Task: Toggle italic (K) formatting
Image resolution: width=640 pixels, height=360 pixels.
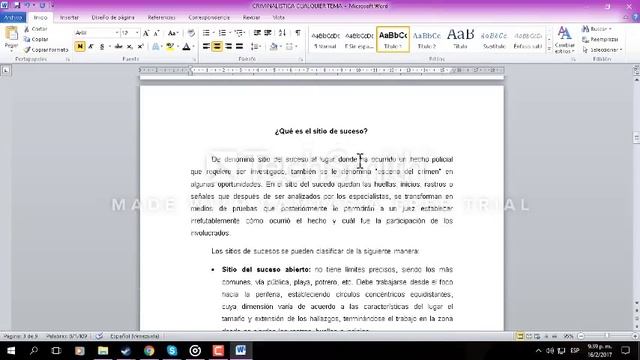Action: tap(91, 47)
